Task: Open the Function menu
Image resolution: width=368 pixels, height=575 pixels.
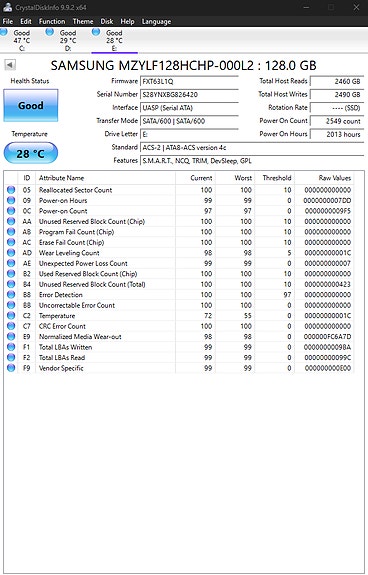Action: tap(52, 21)
